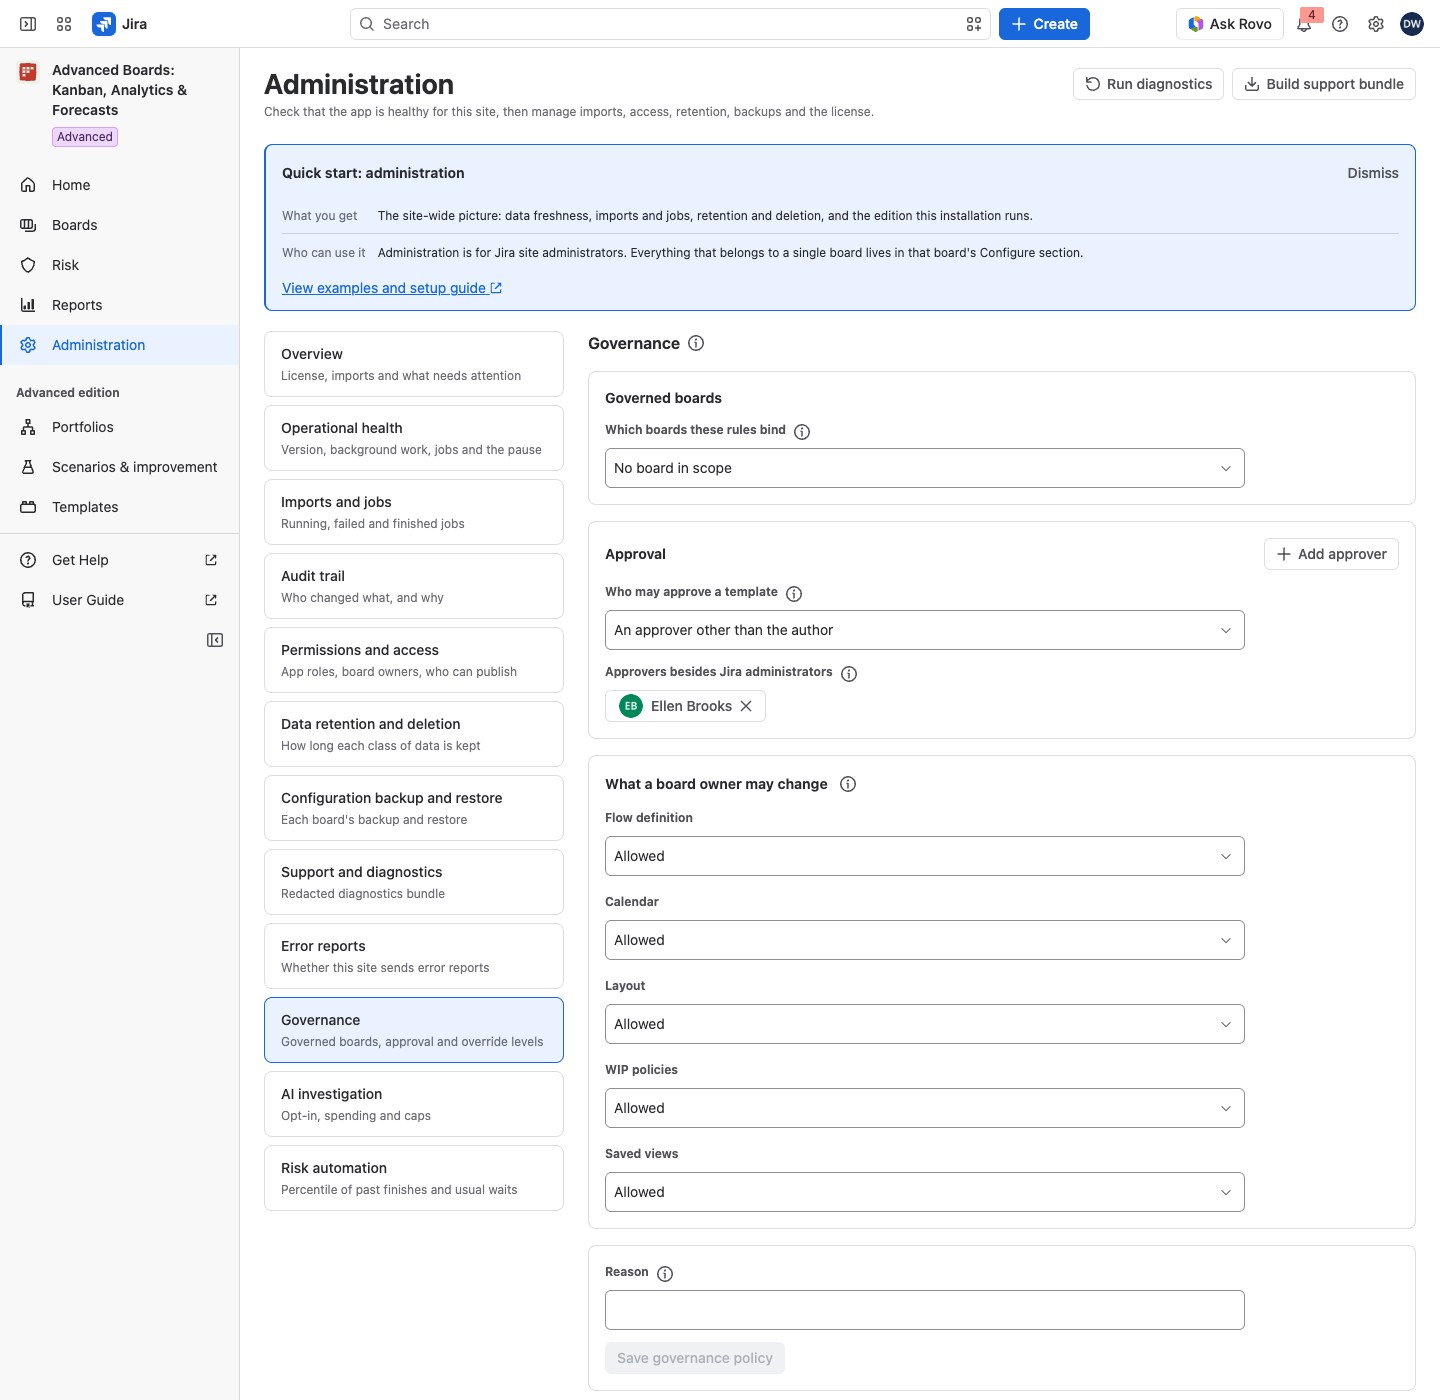The width and height of the screenshot is (1440, 1400).
Task: Open View examples and setup guide link
Action: click(x=392, y=288)
